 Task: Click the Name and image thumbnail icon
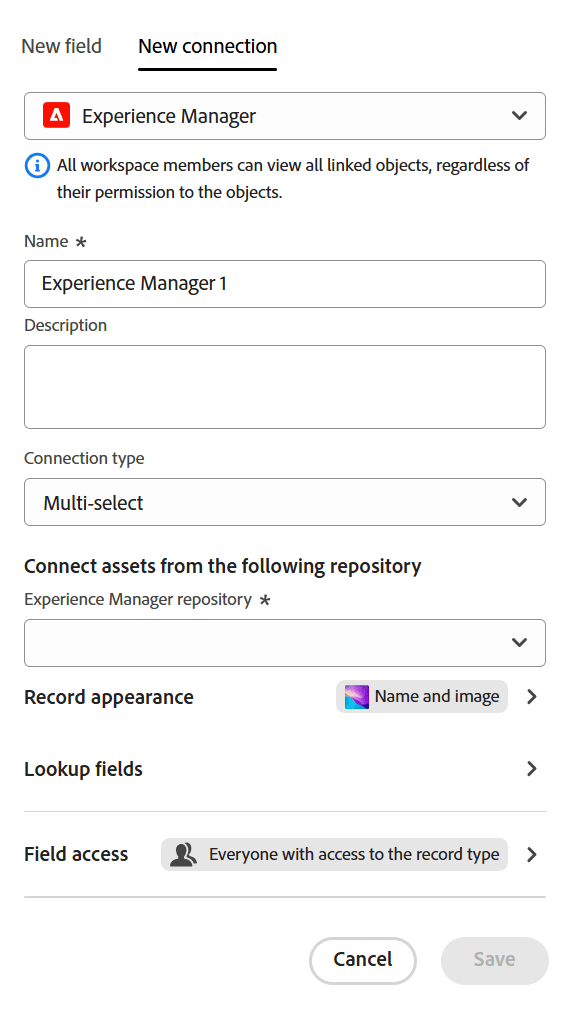tap(357, 697)
